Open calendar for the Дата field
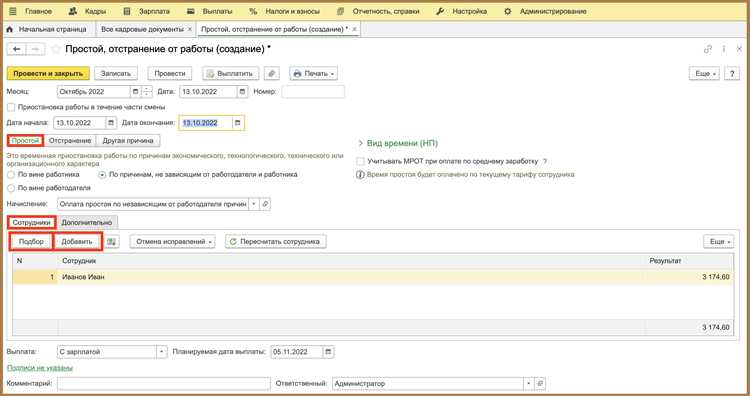The width and height of the screenshot is (750, 396). [243, 91]
